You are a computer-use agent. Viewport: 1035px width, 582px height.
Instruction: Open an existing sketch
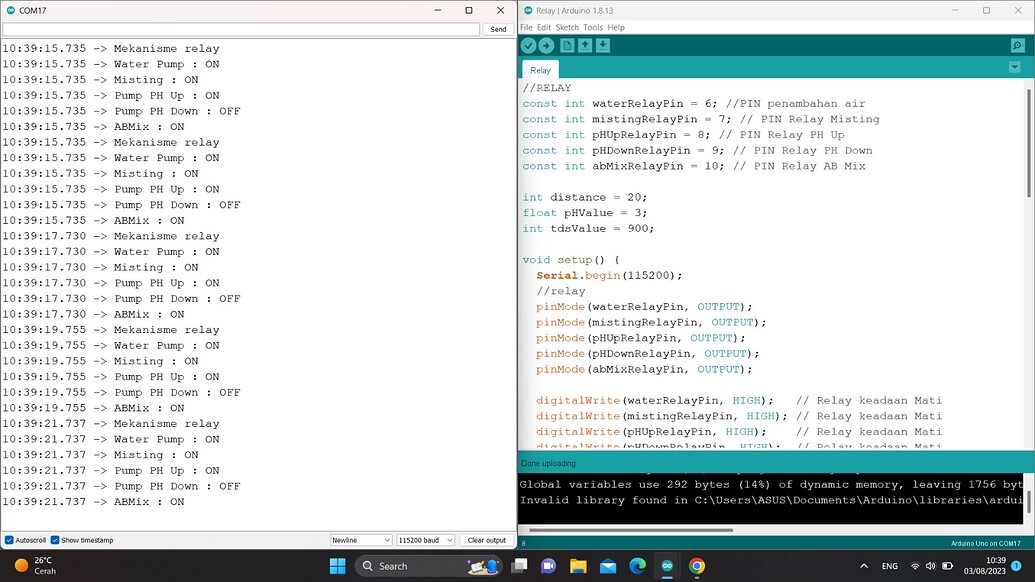point(586,45)
